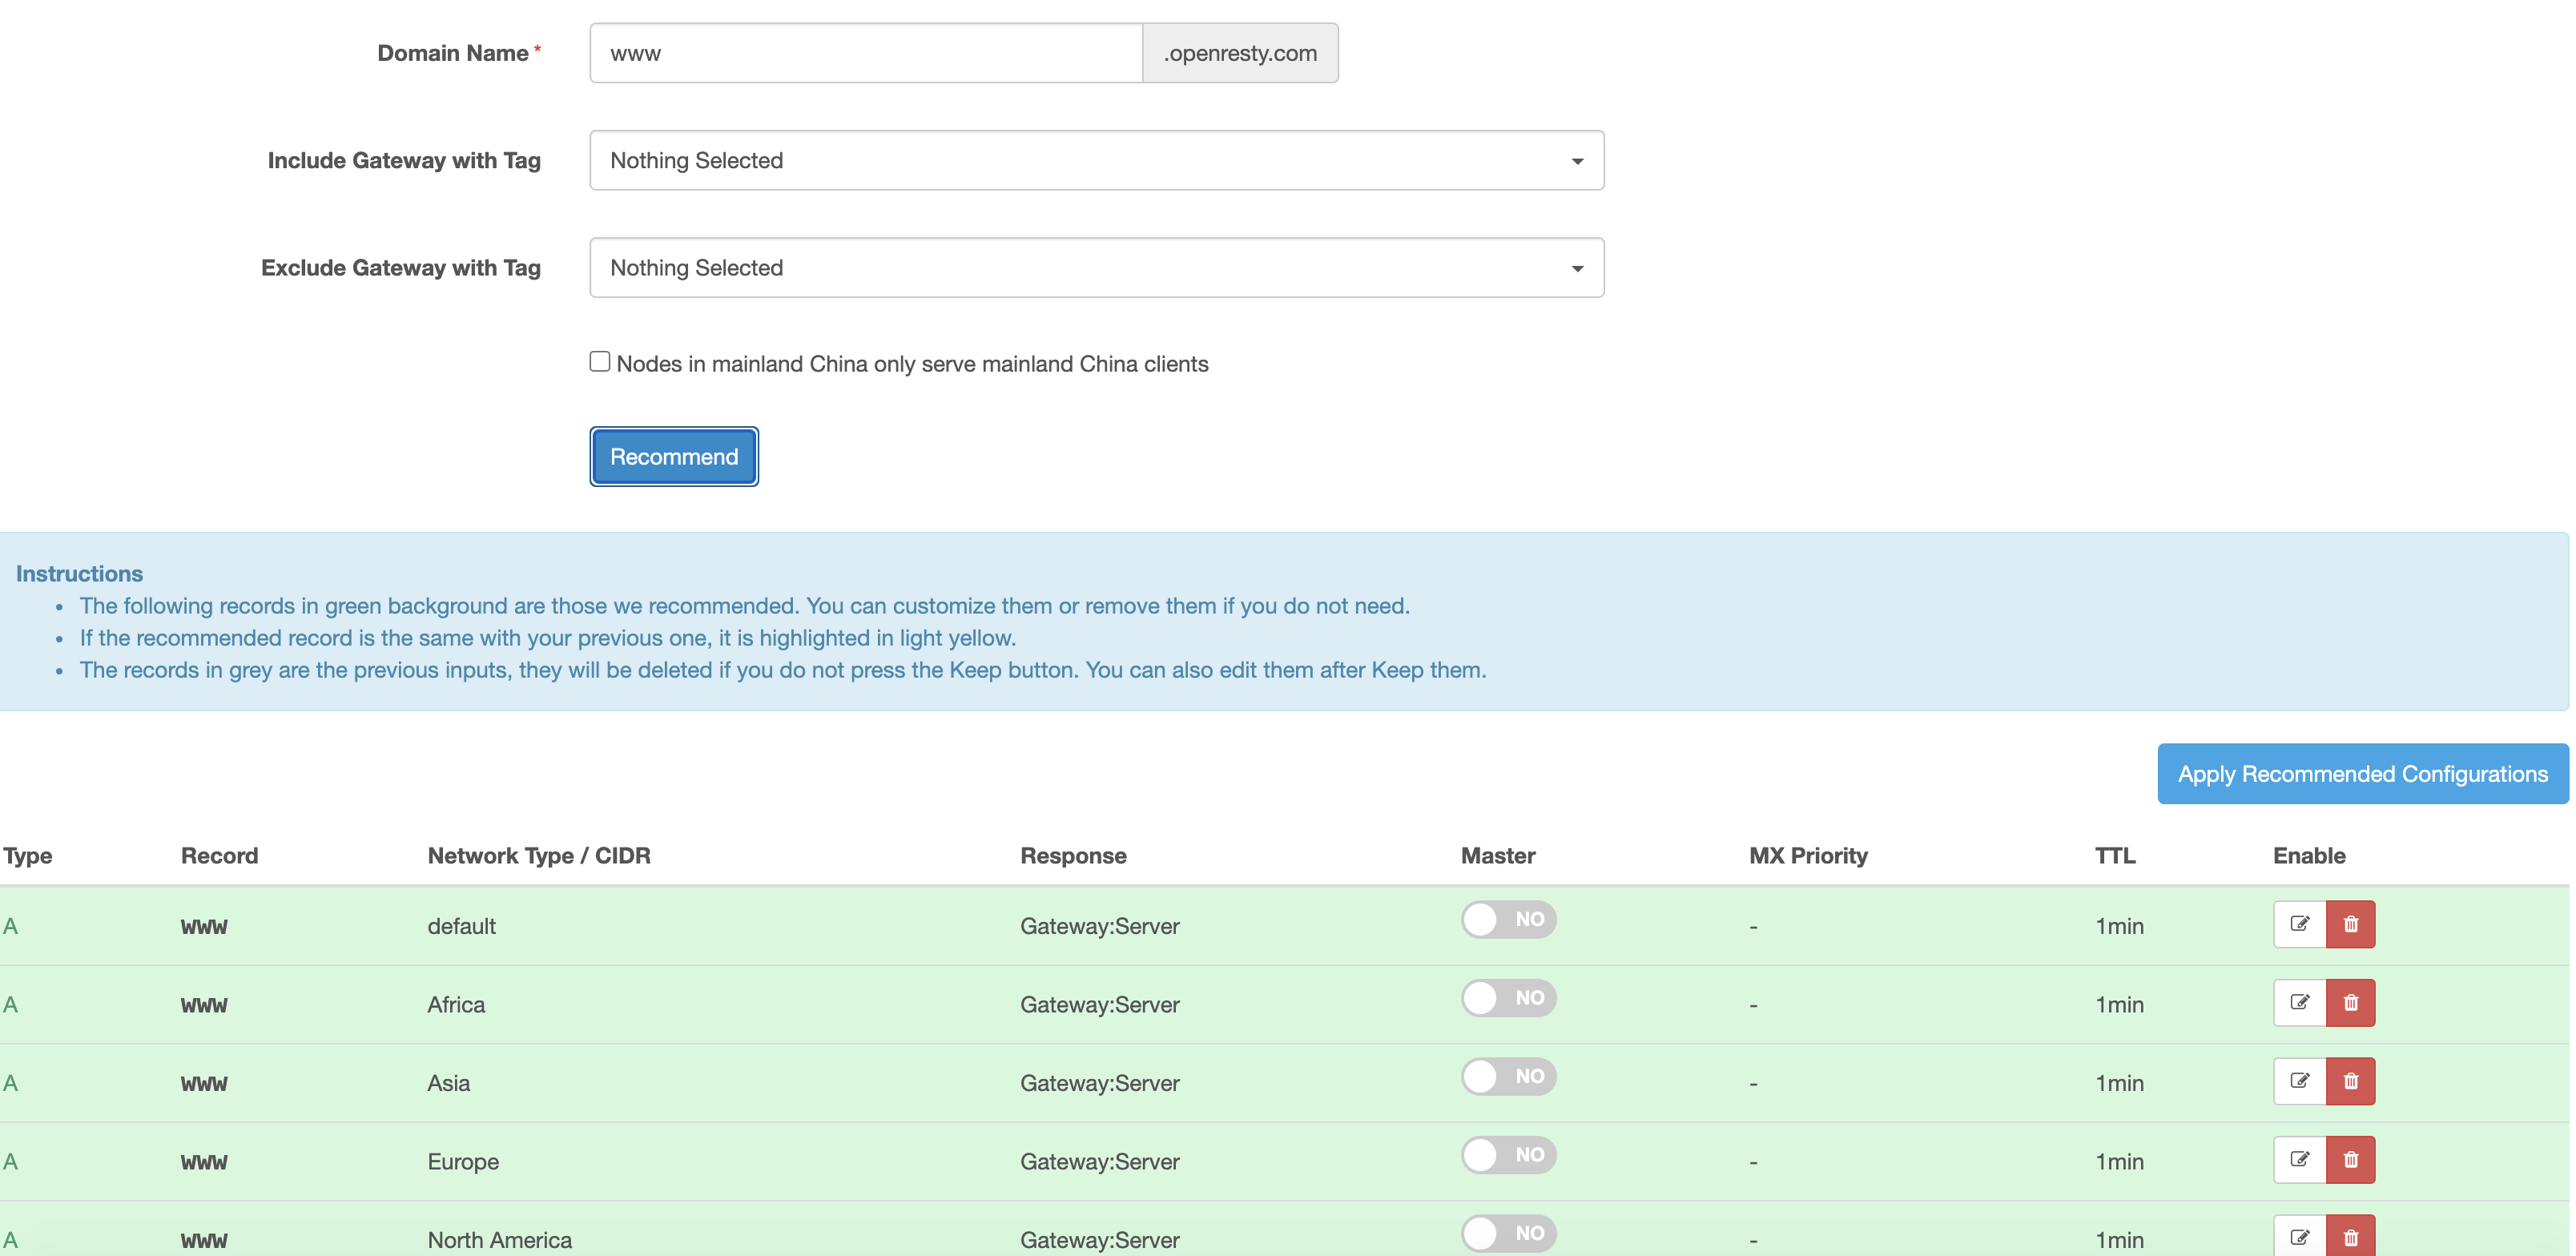Select the 'default' network type cell
This screenshot has height=1256, width=2576.
tap(462, 926)
